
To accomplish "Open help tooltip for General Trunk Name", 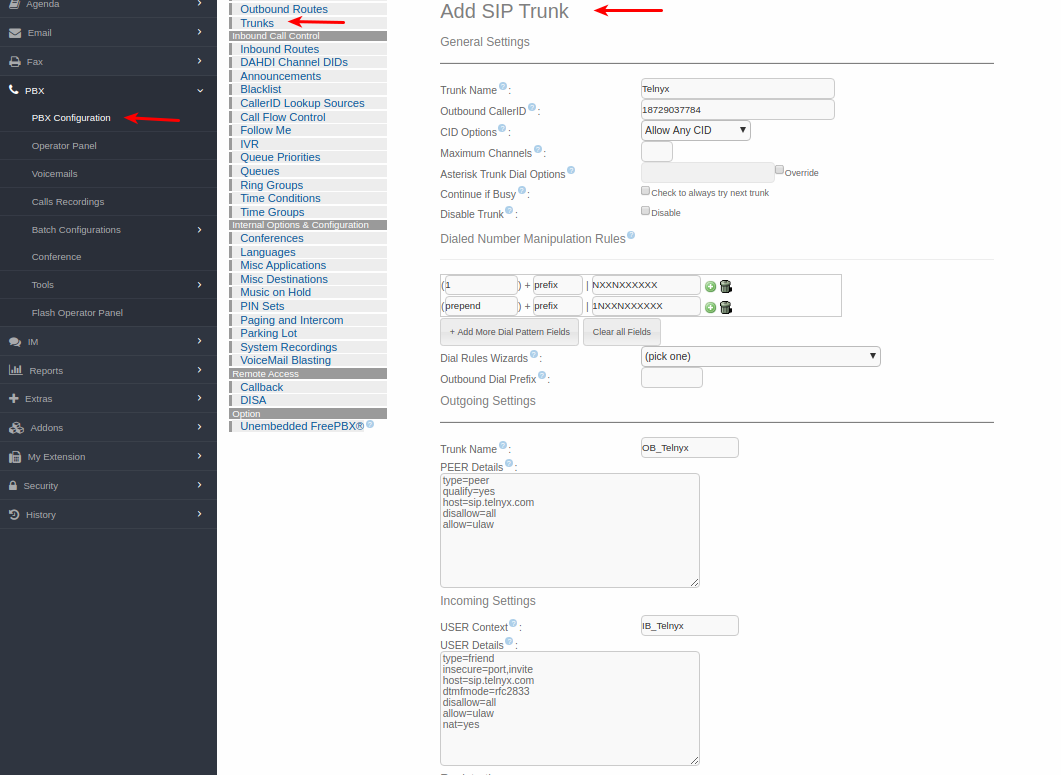I will coord(503,87).
